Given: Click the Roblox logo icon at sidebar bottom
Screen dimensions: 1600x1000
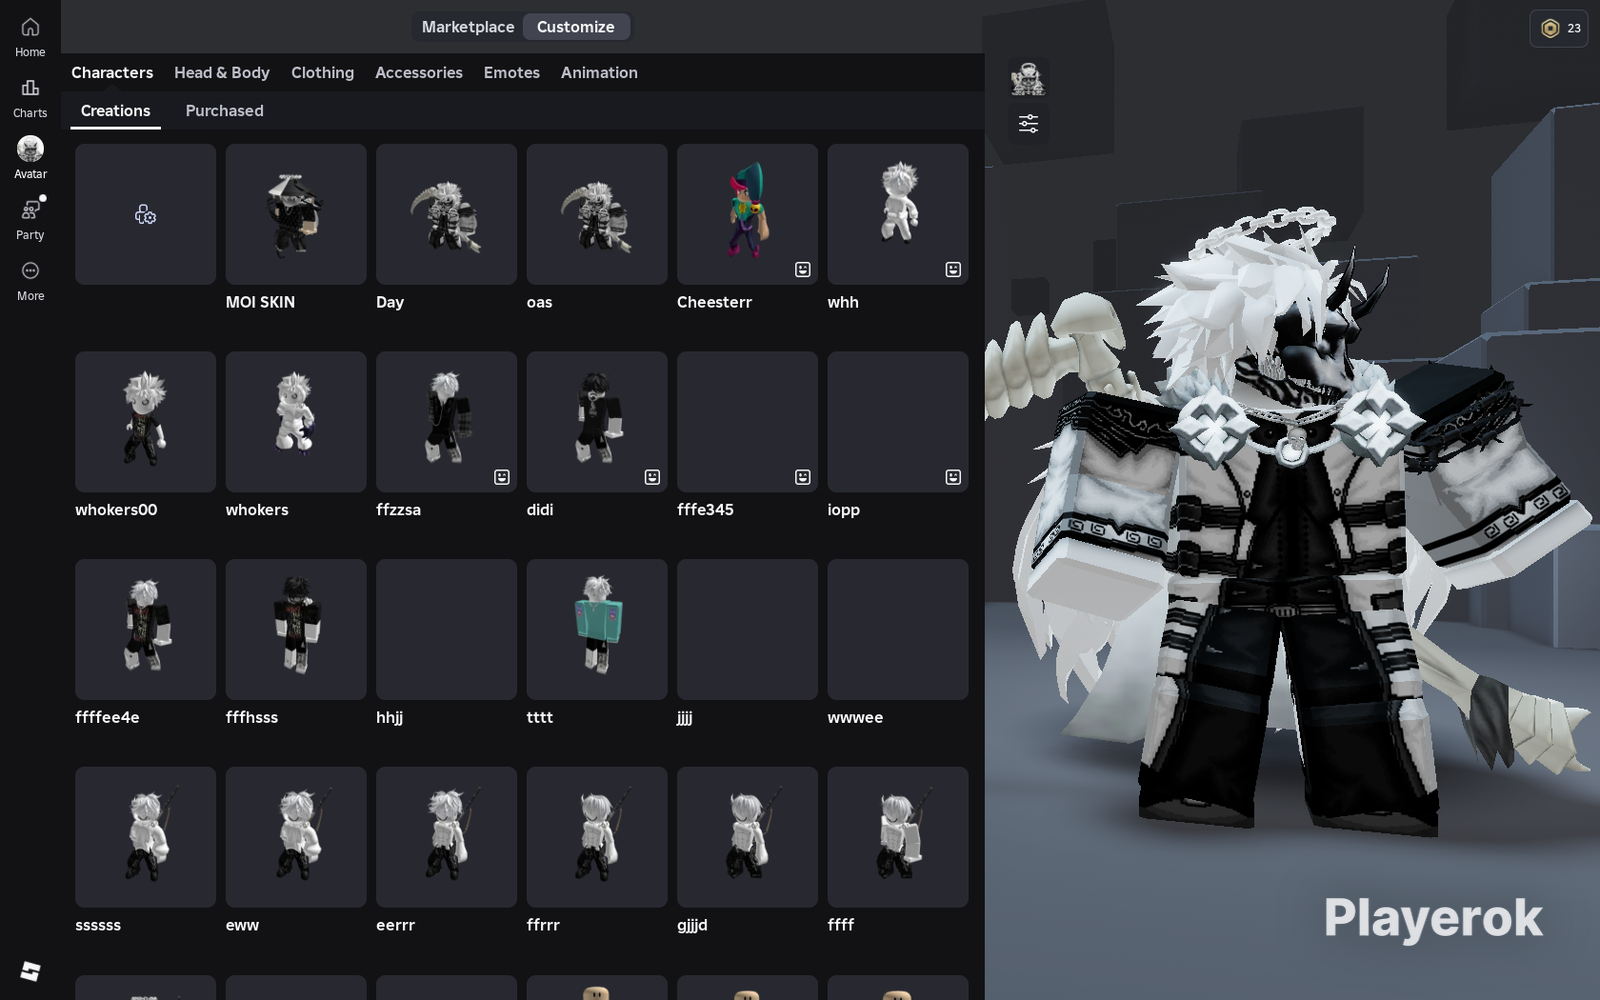Looking at the screenshot, I should click(x=30, y=971).
